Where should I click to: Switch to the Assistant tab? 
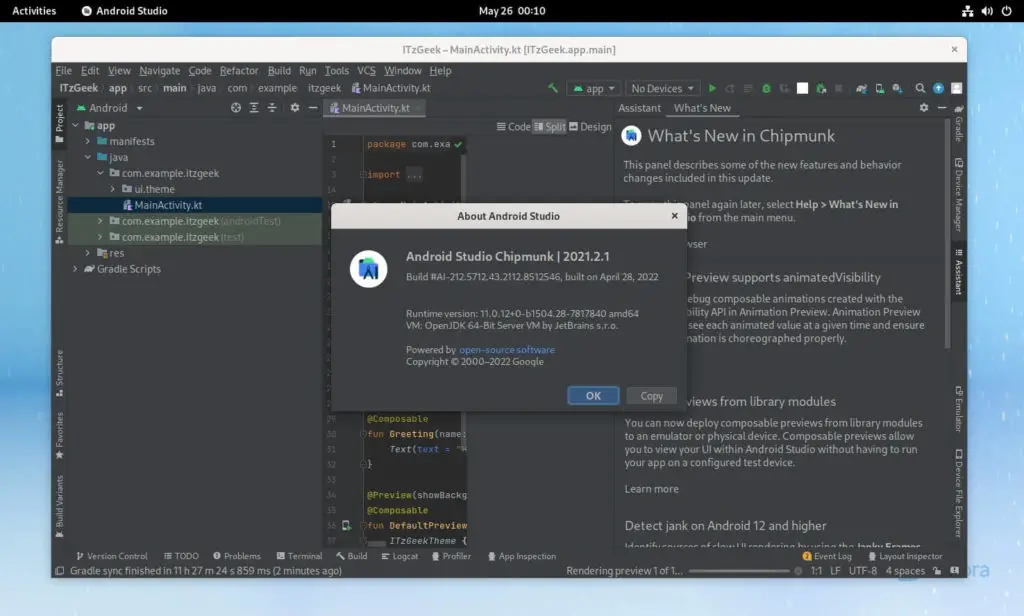[x=640, y=108]
